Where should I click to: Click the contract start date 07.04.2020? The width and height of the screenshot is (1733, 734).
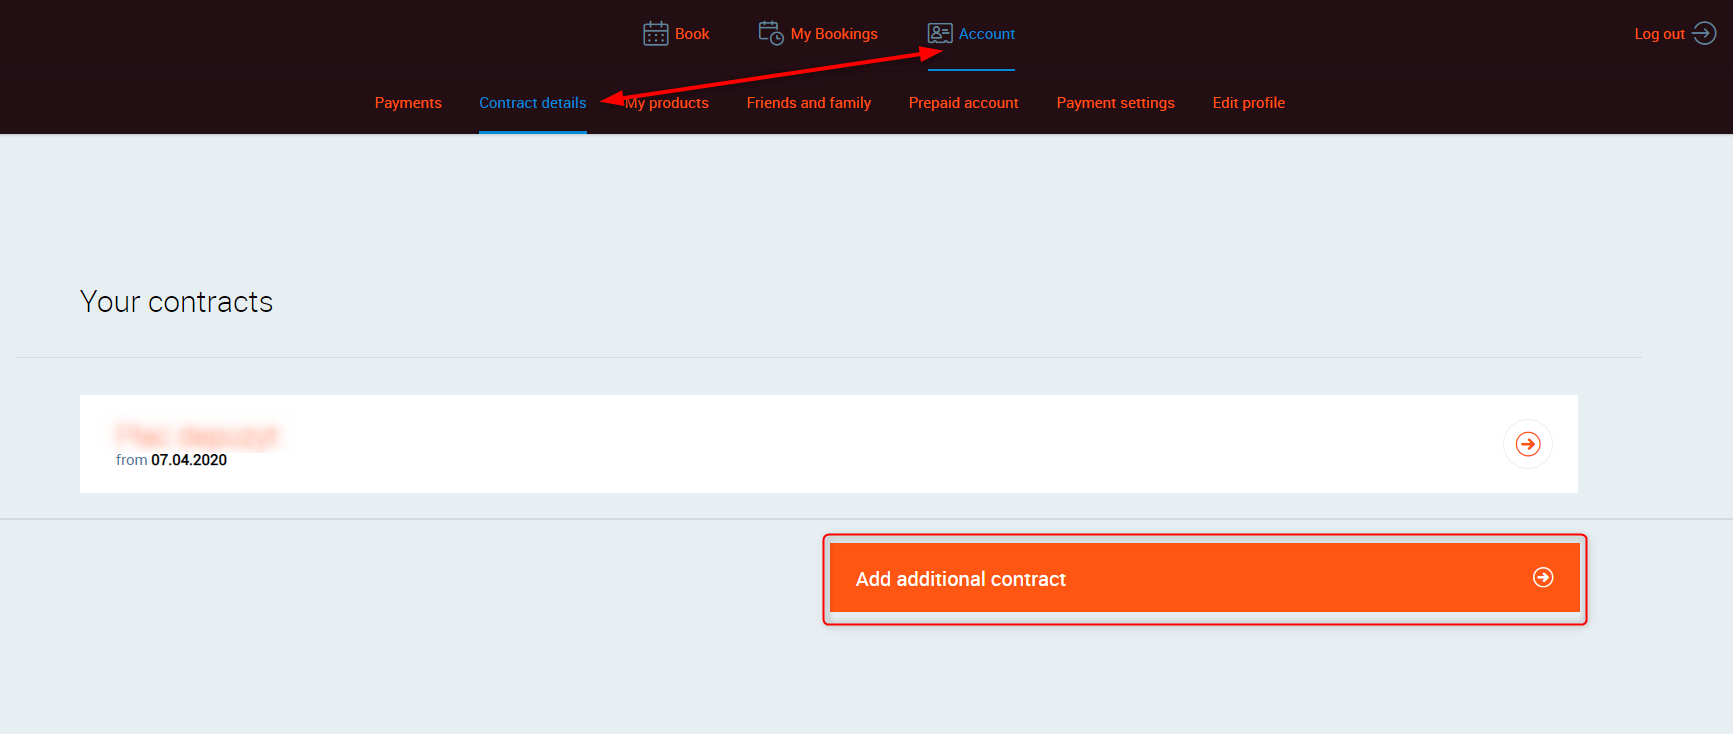(189, 460)
